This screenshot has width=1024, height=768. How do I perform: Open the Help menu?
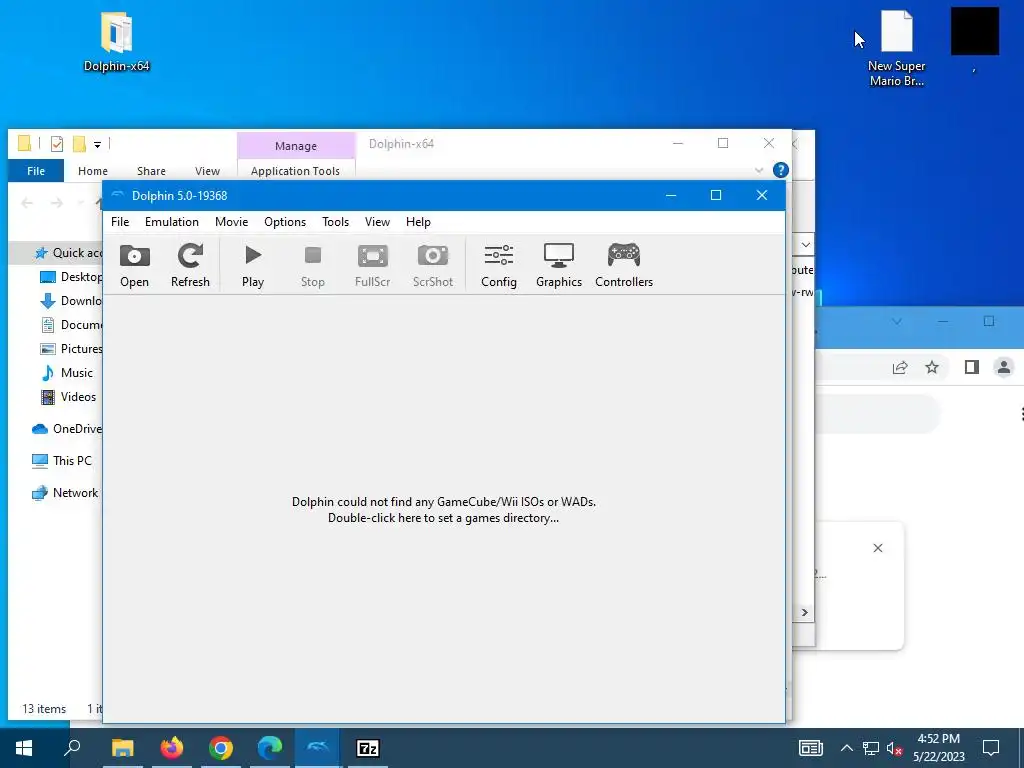tap(418, 222)
